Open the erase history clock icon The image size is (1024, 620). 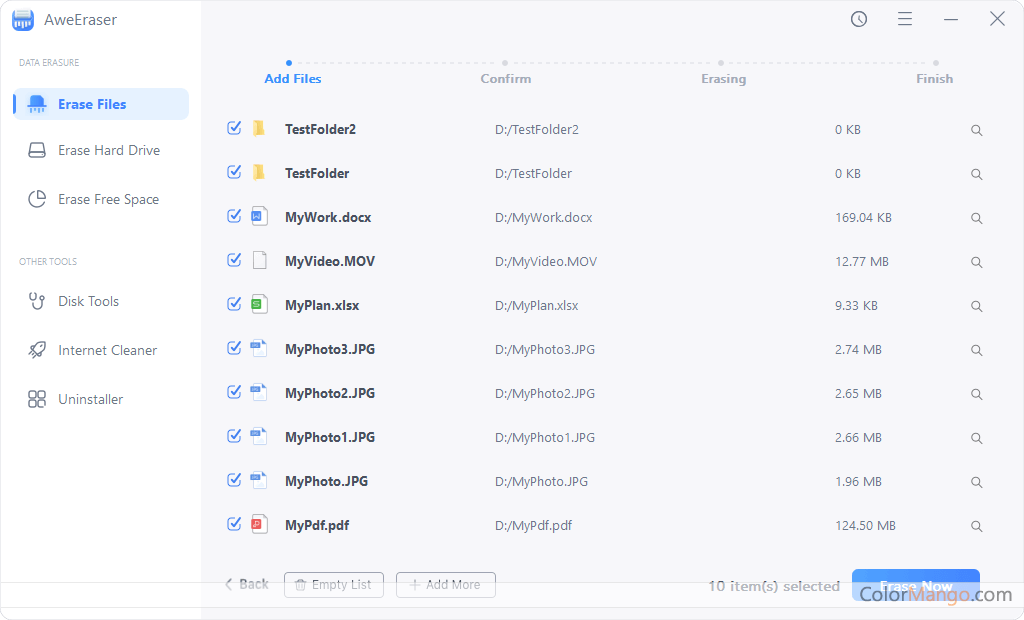[x=859, y=19]
